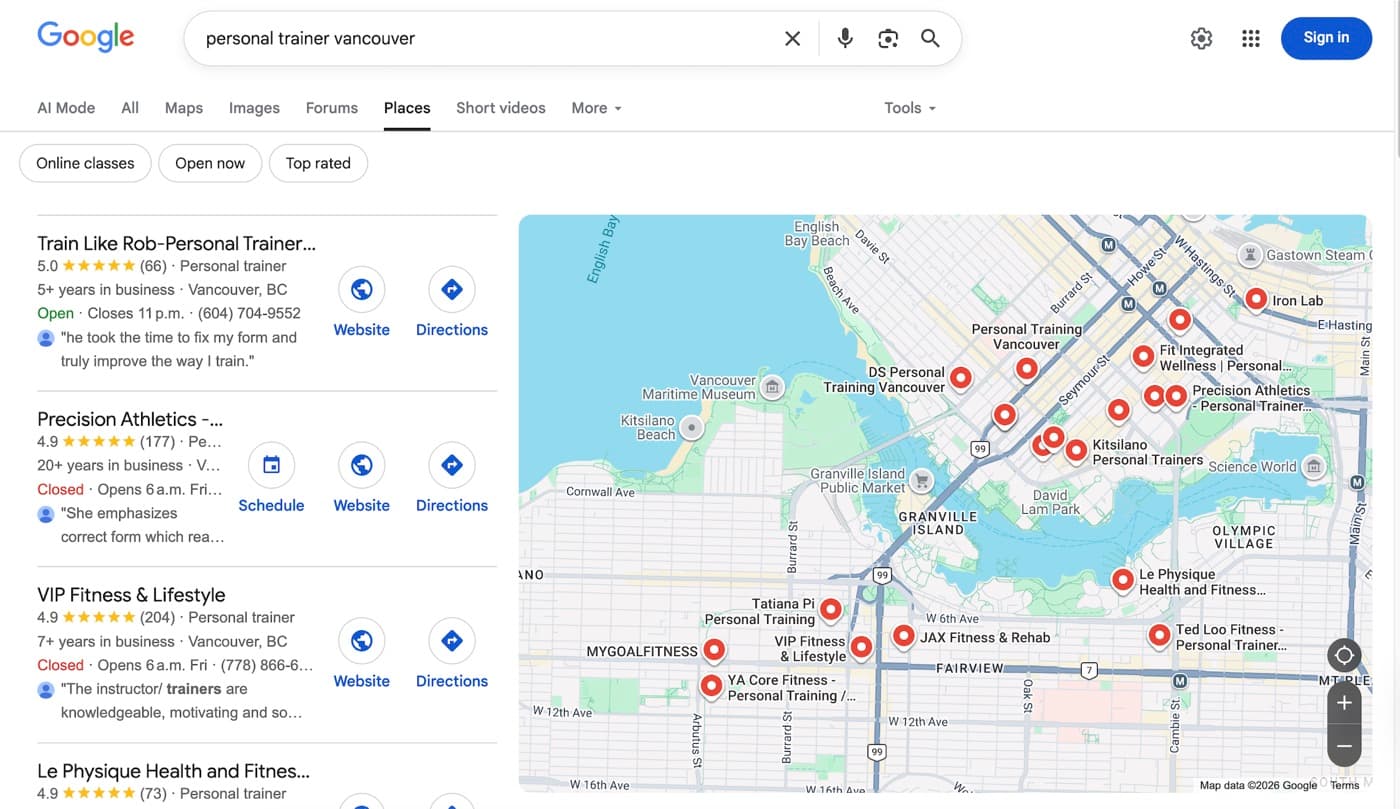Click the Science World marker
Viewport: 1400px width, 809px height.
tap(1314, 466)
